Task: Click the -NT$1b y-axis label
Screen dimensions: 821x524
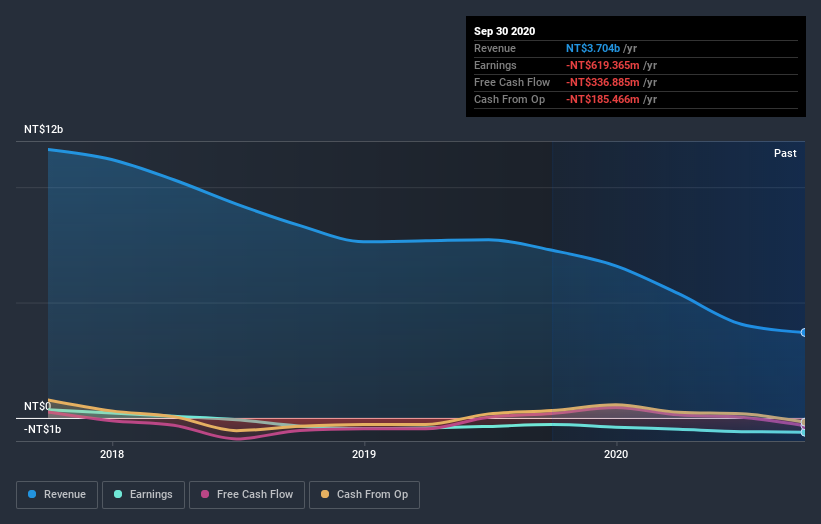Action: coord(42,429)
